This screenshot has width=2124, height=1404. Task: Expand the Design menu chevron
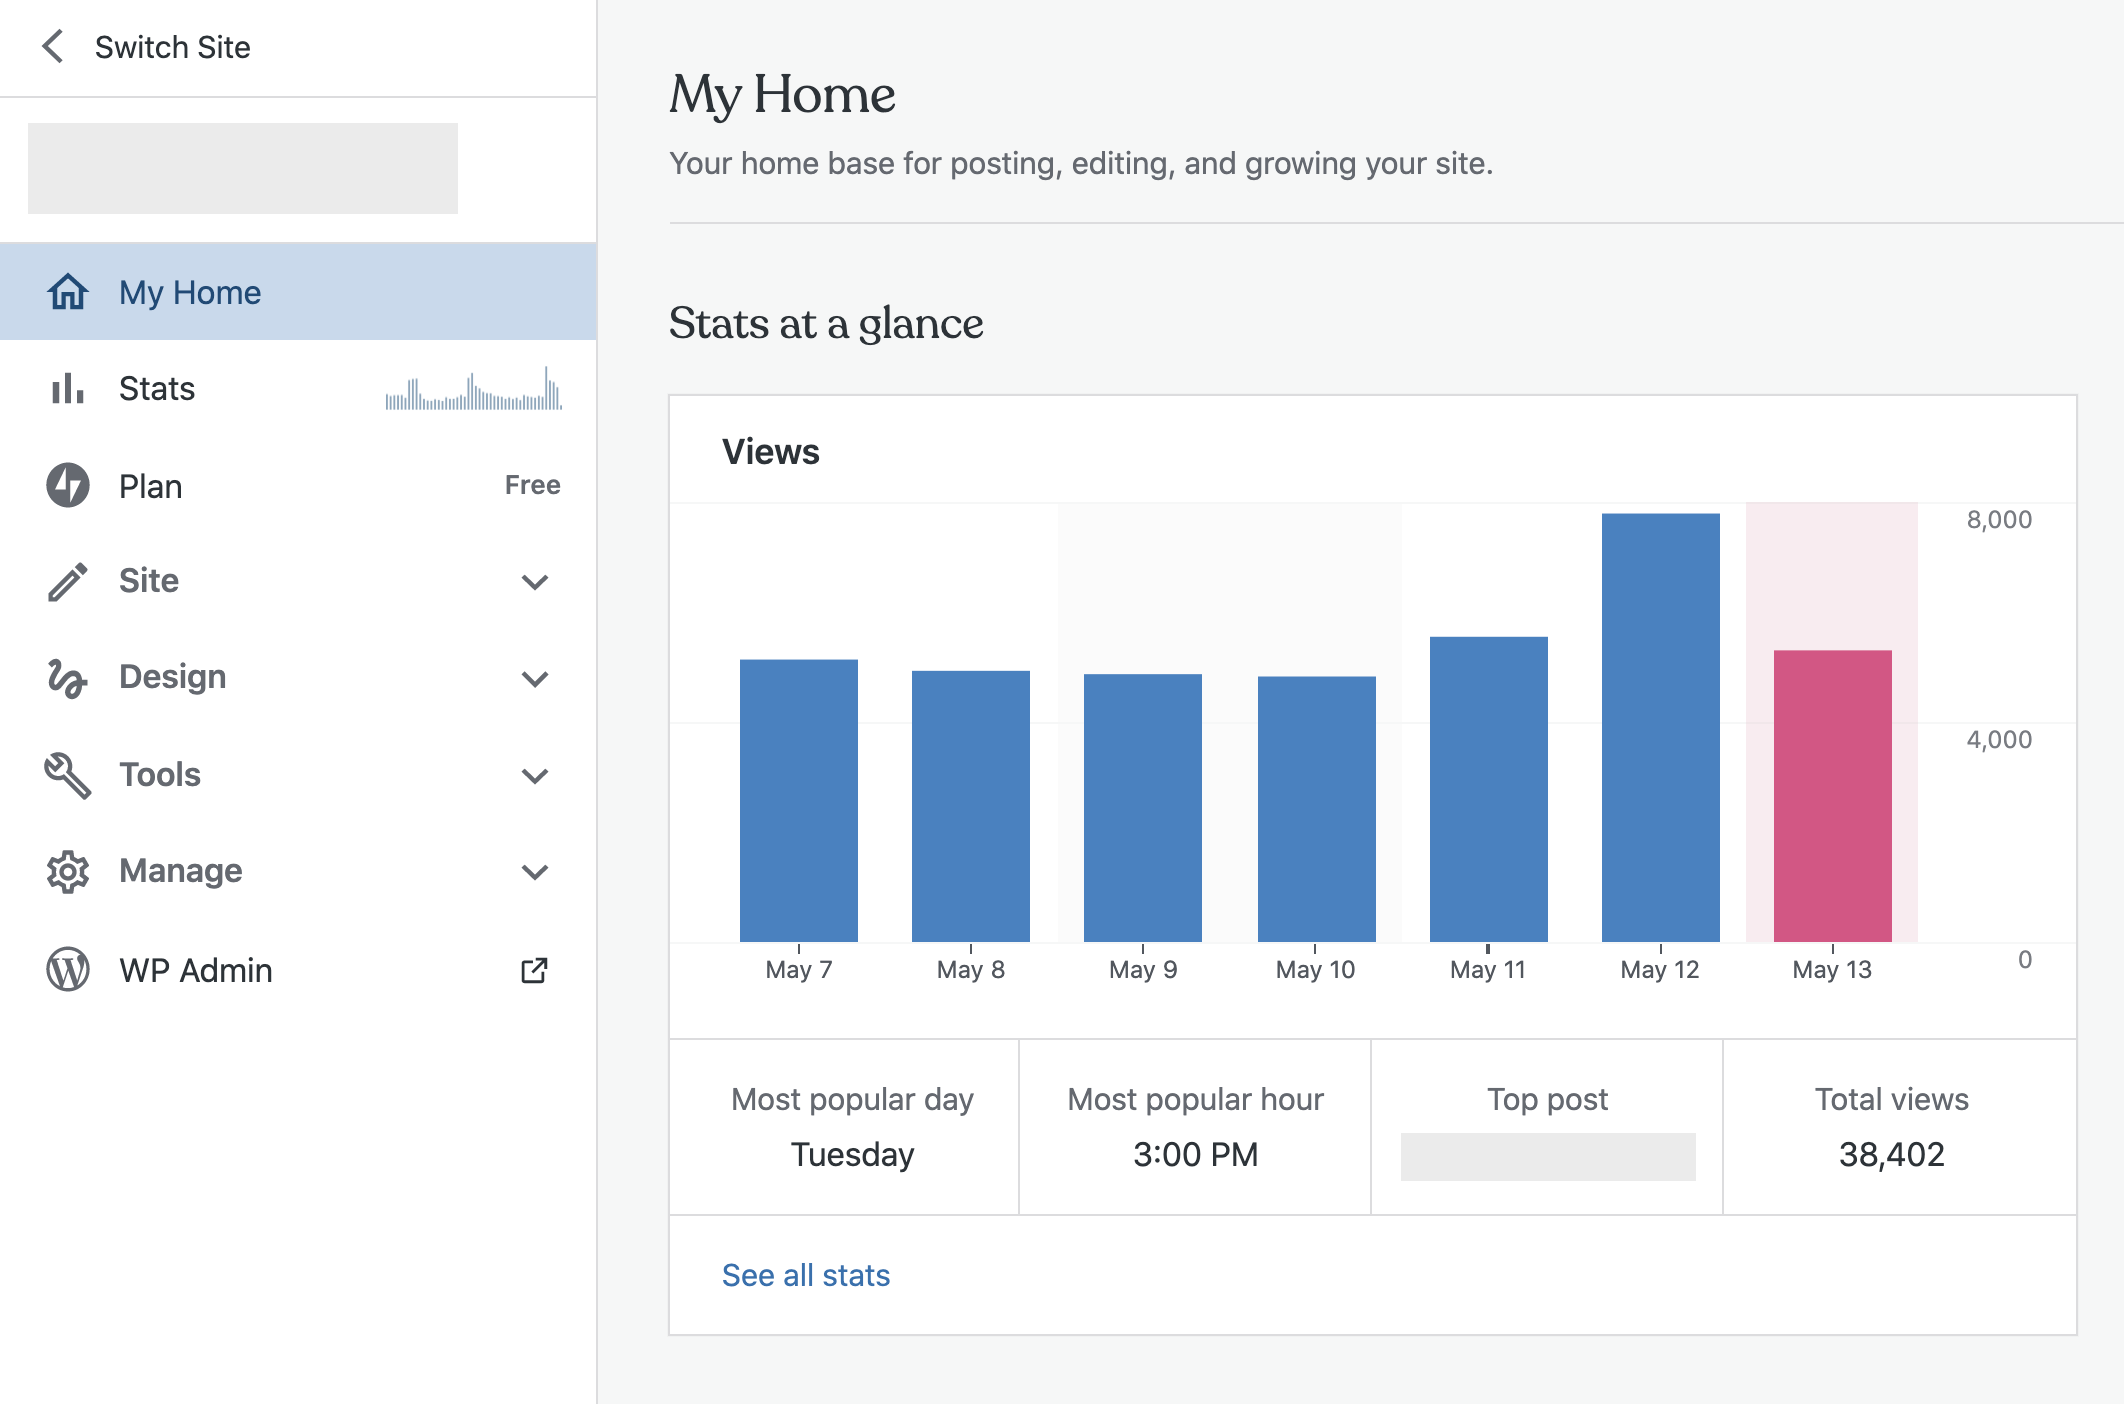coord(535,679)
